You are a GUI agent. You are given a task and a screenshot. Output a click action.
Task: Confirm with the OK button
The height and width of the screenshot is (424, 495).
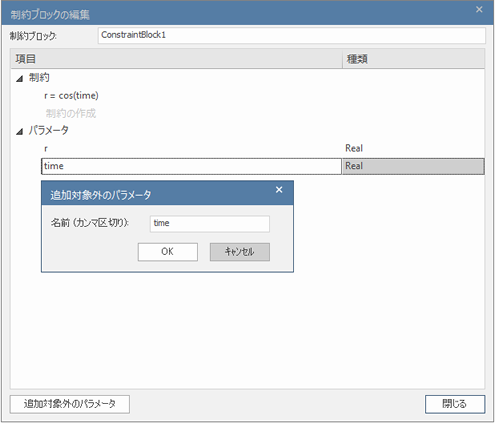pos(168,252)
